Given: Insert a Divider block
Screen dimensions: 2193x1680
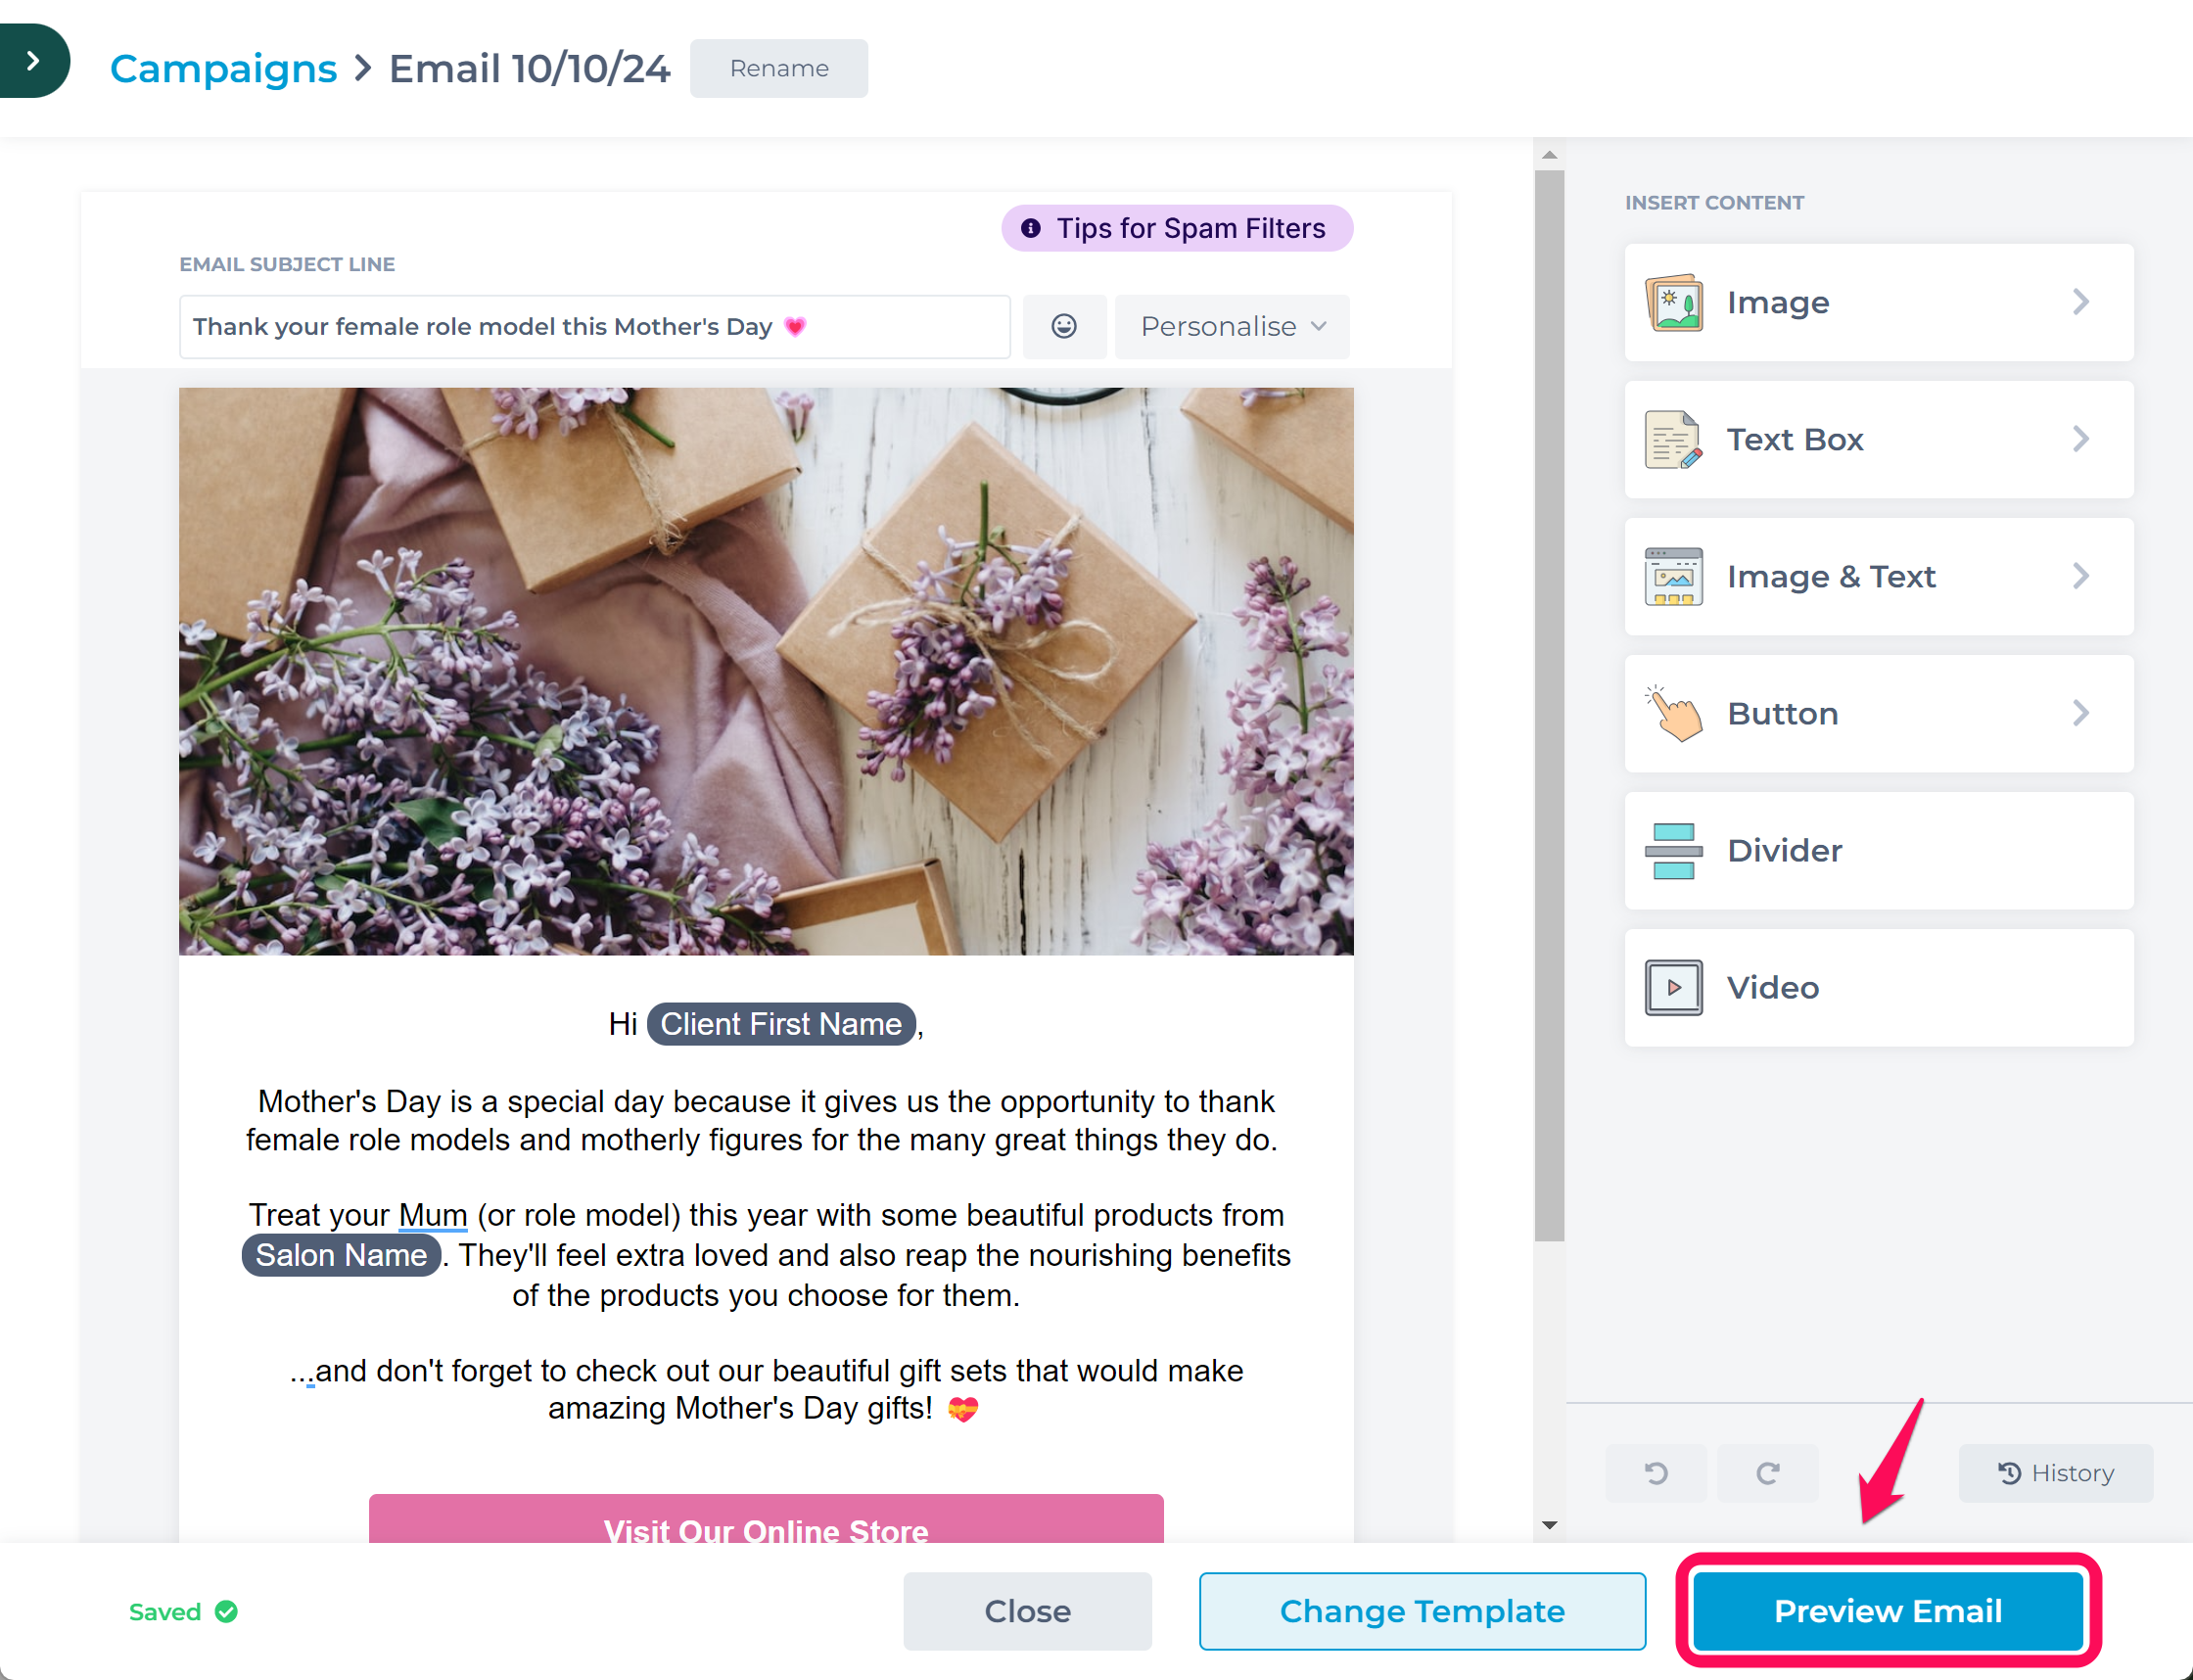Looking at the screenshot, I should [x=1879, y=851].
